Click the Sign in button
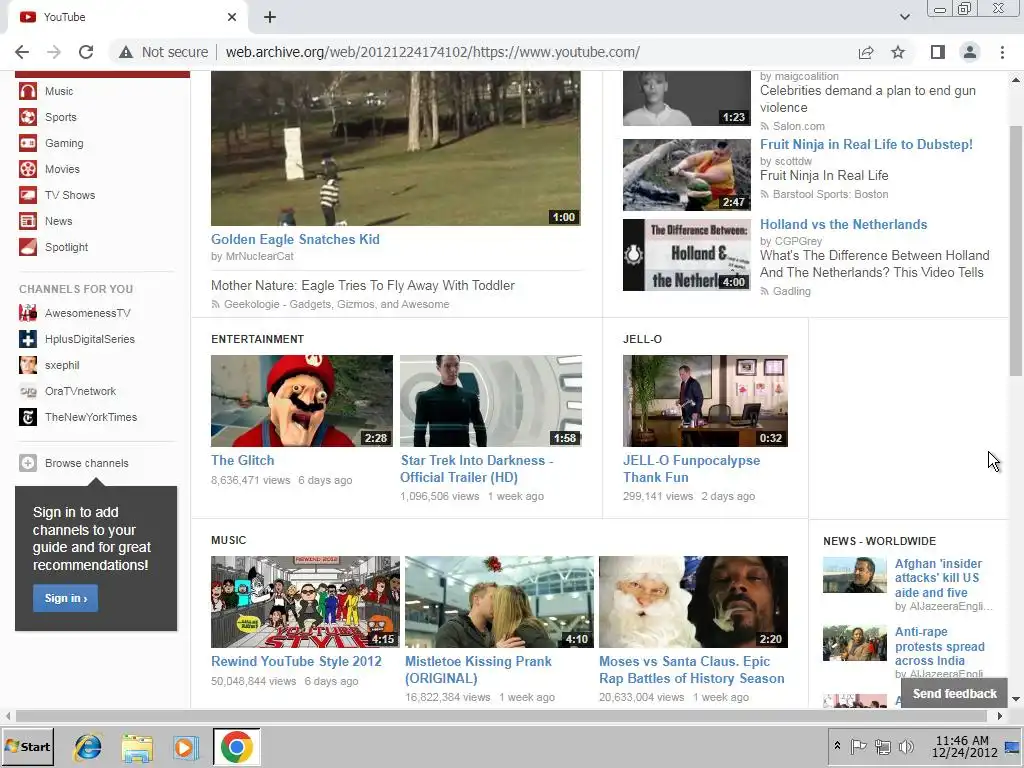 pos(65,598)
